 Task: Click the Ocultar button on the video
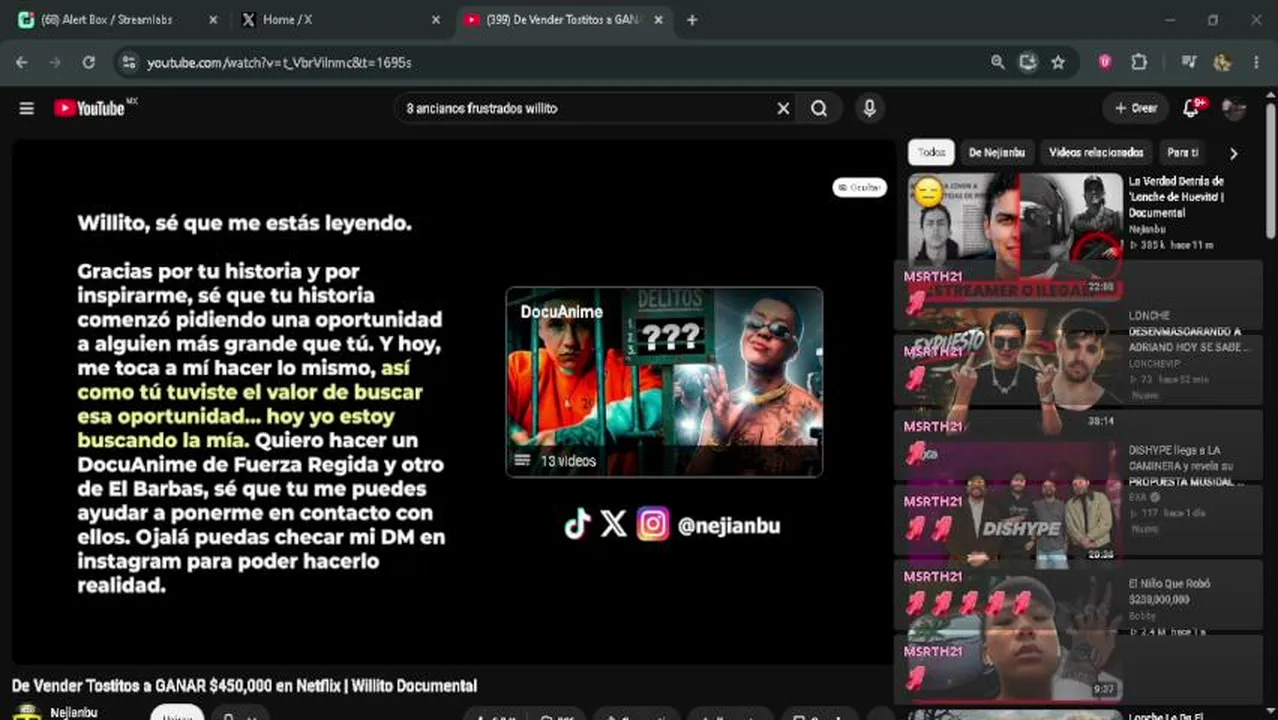(859, 187)
